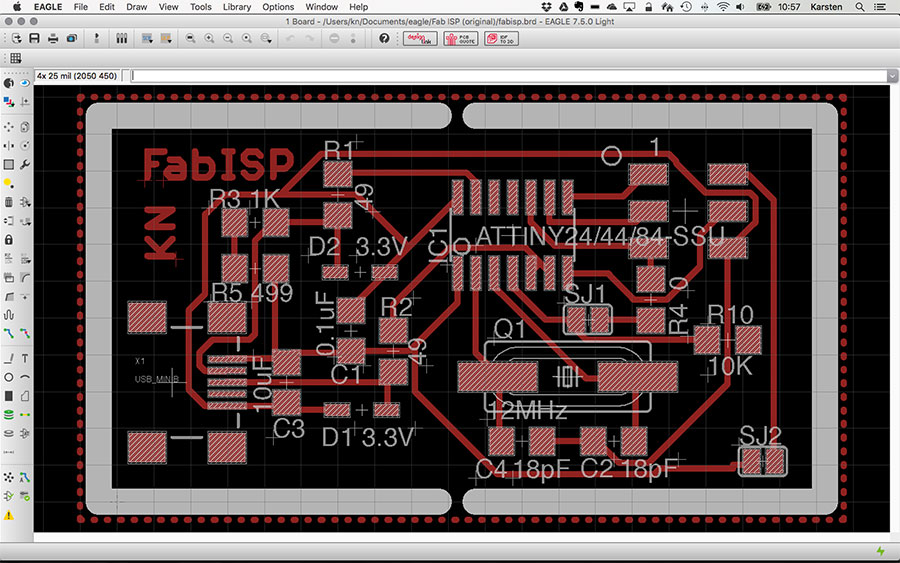This screenshot has height=563, width=900.
Task: Select the Rect tool
Action: tap(9, 396)
